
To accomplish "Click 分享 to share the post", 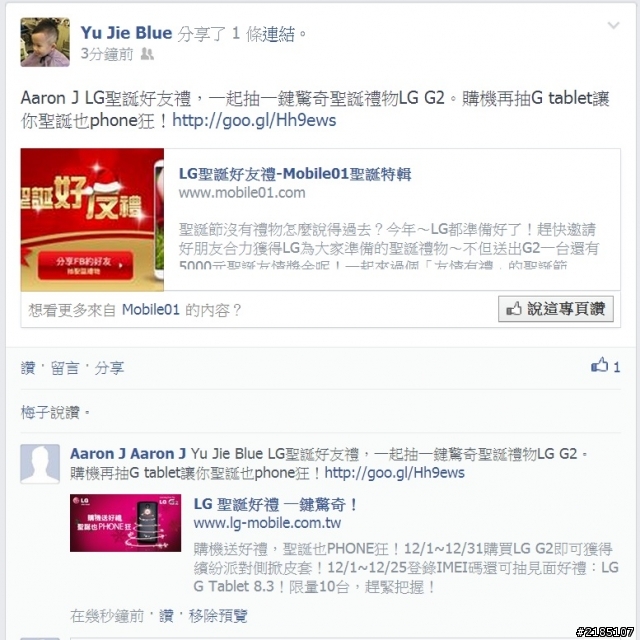I will point(109,368).
